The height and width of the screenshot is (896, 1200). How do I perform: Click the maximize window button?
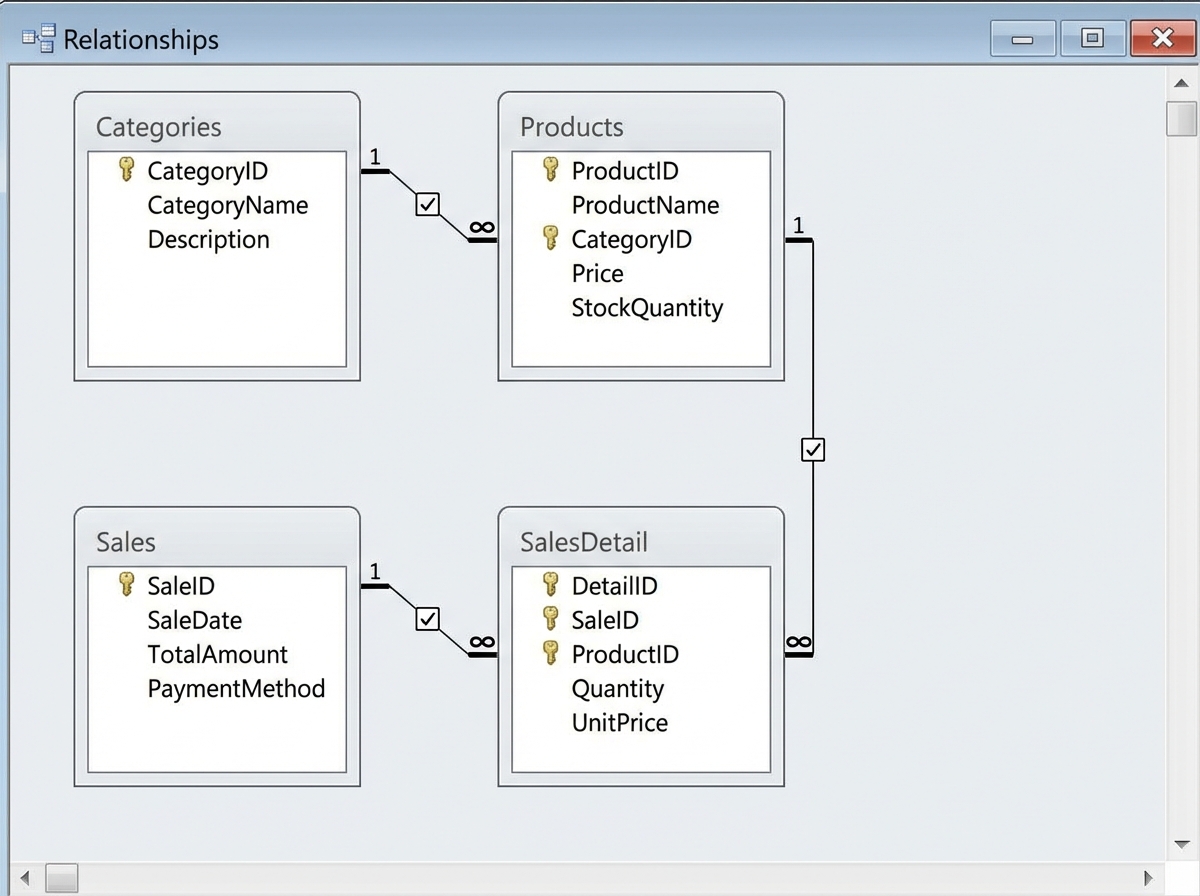[x=1092, y=37]
